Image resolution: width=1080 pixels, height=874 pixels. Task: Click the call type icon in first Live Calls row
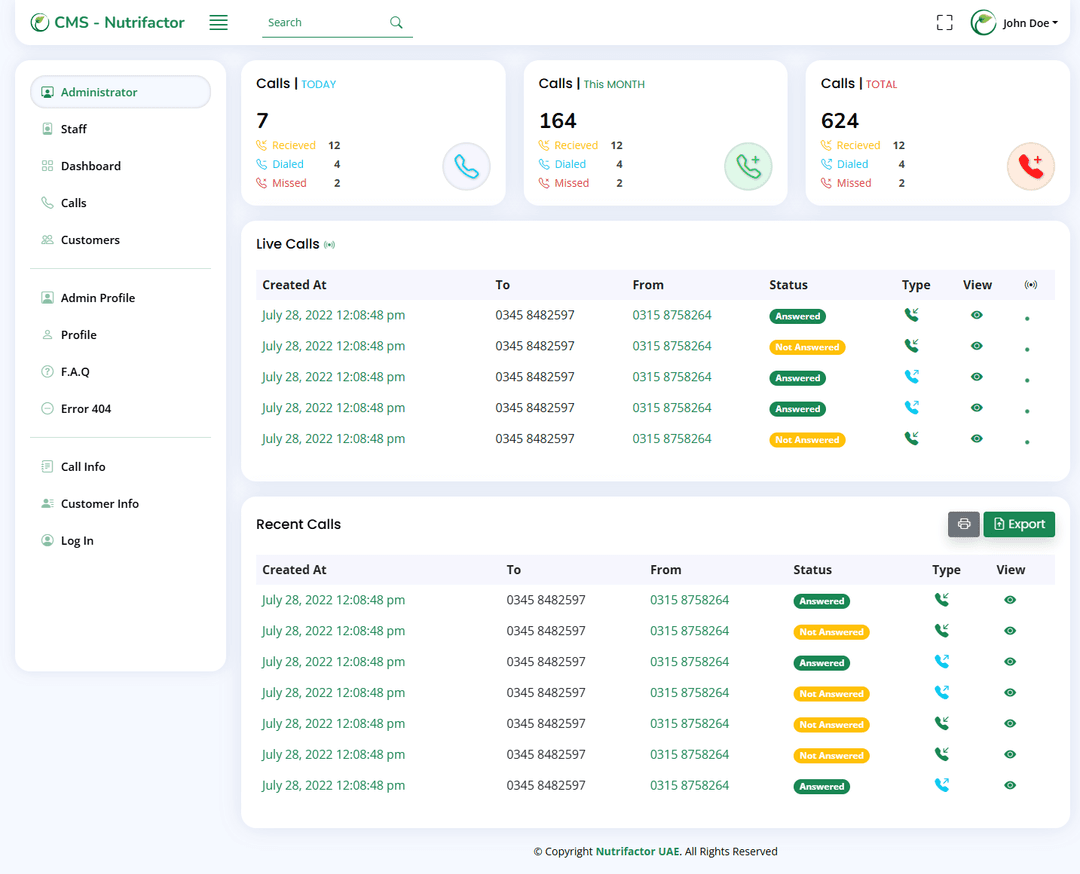(911, 315)
